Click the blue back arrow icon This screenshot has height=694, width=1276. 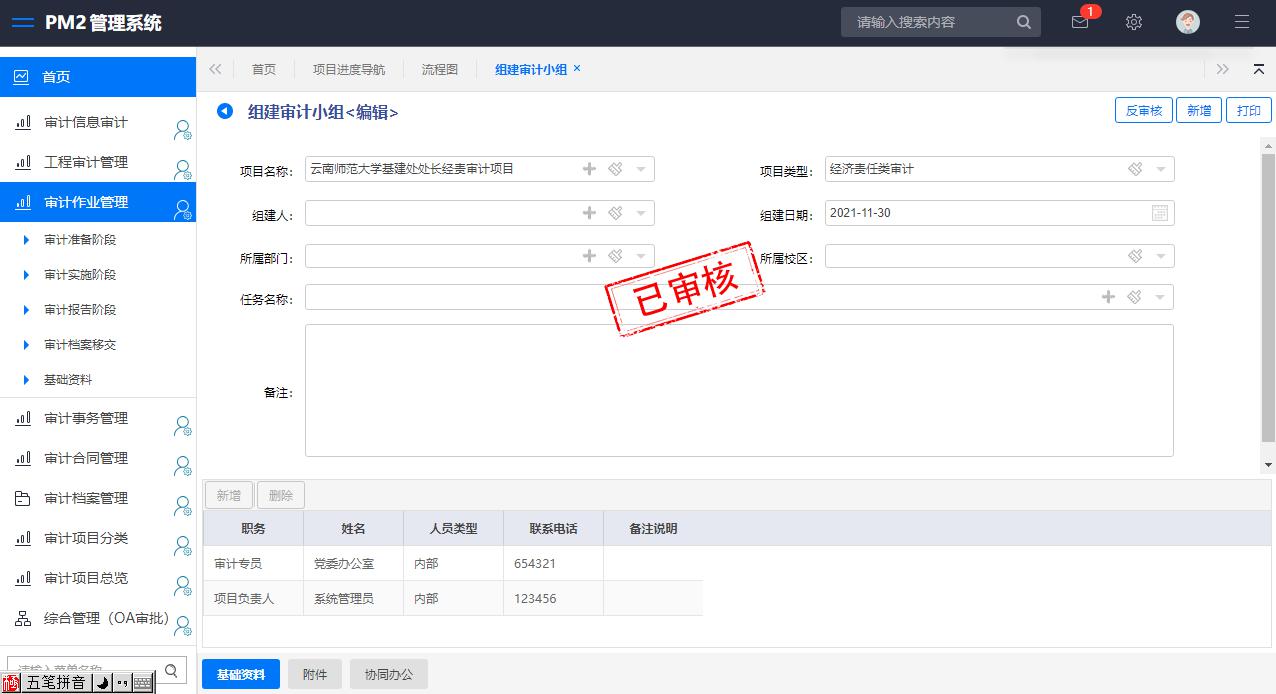pyautogui.click(x=225, y=111)
